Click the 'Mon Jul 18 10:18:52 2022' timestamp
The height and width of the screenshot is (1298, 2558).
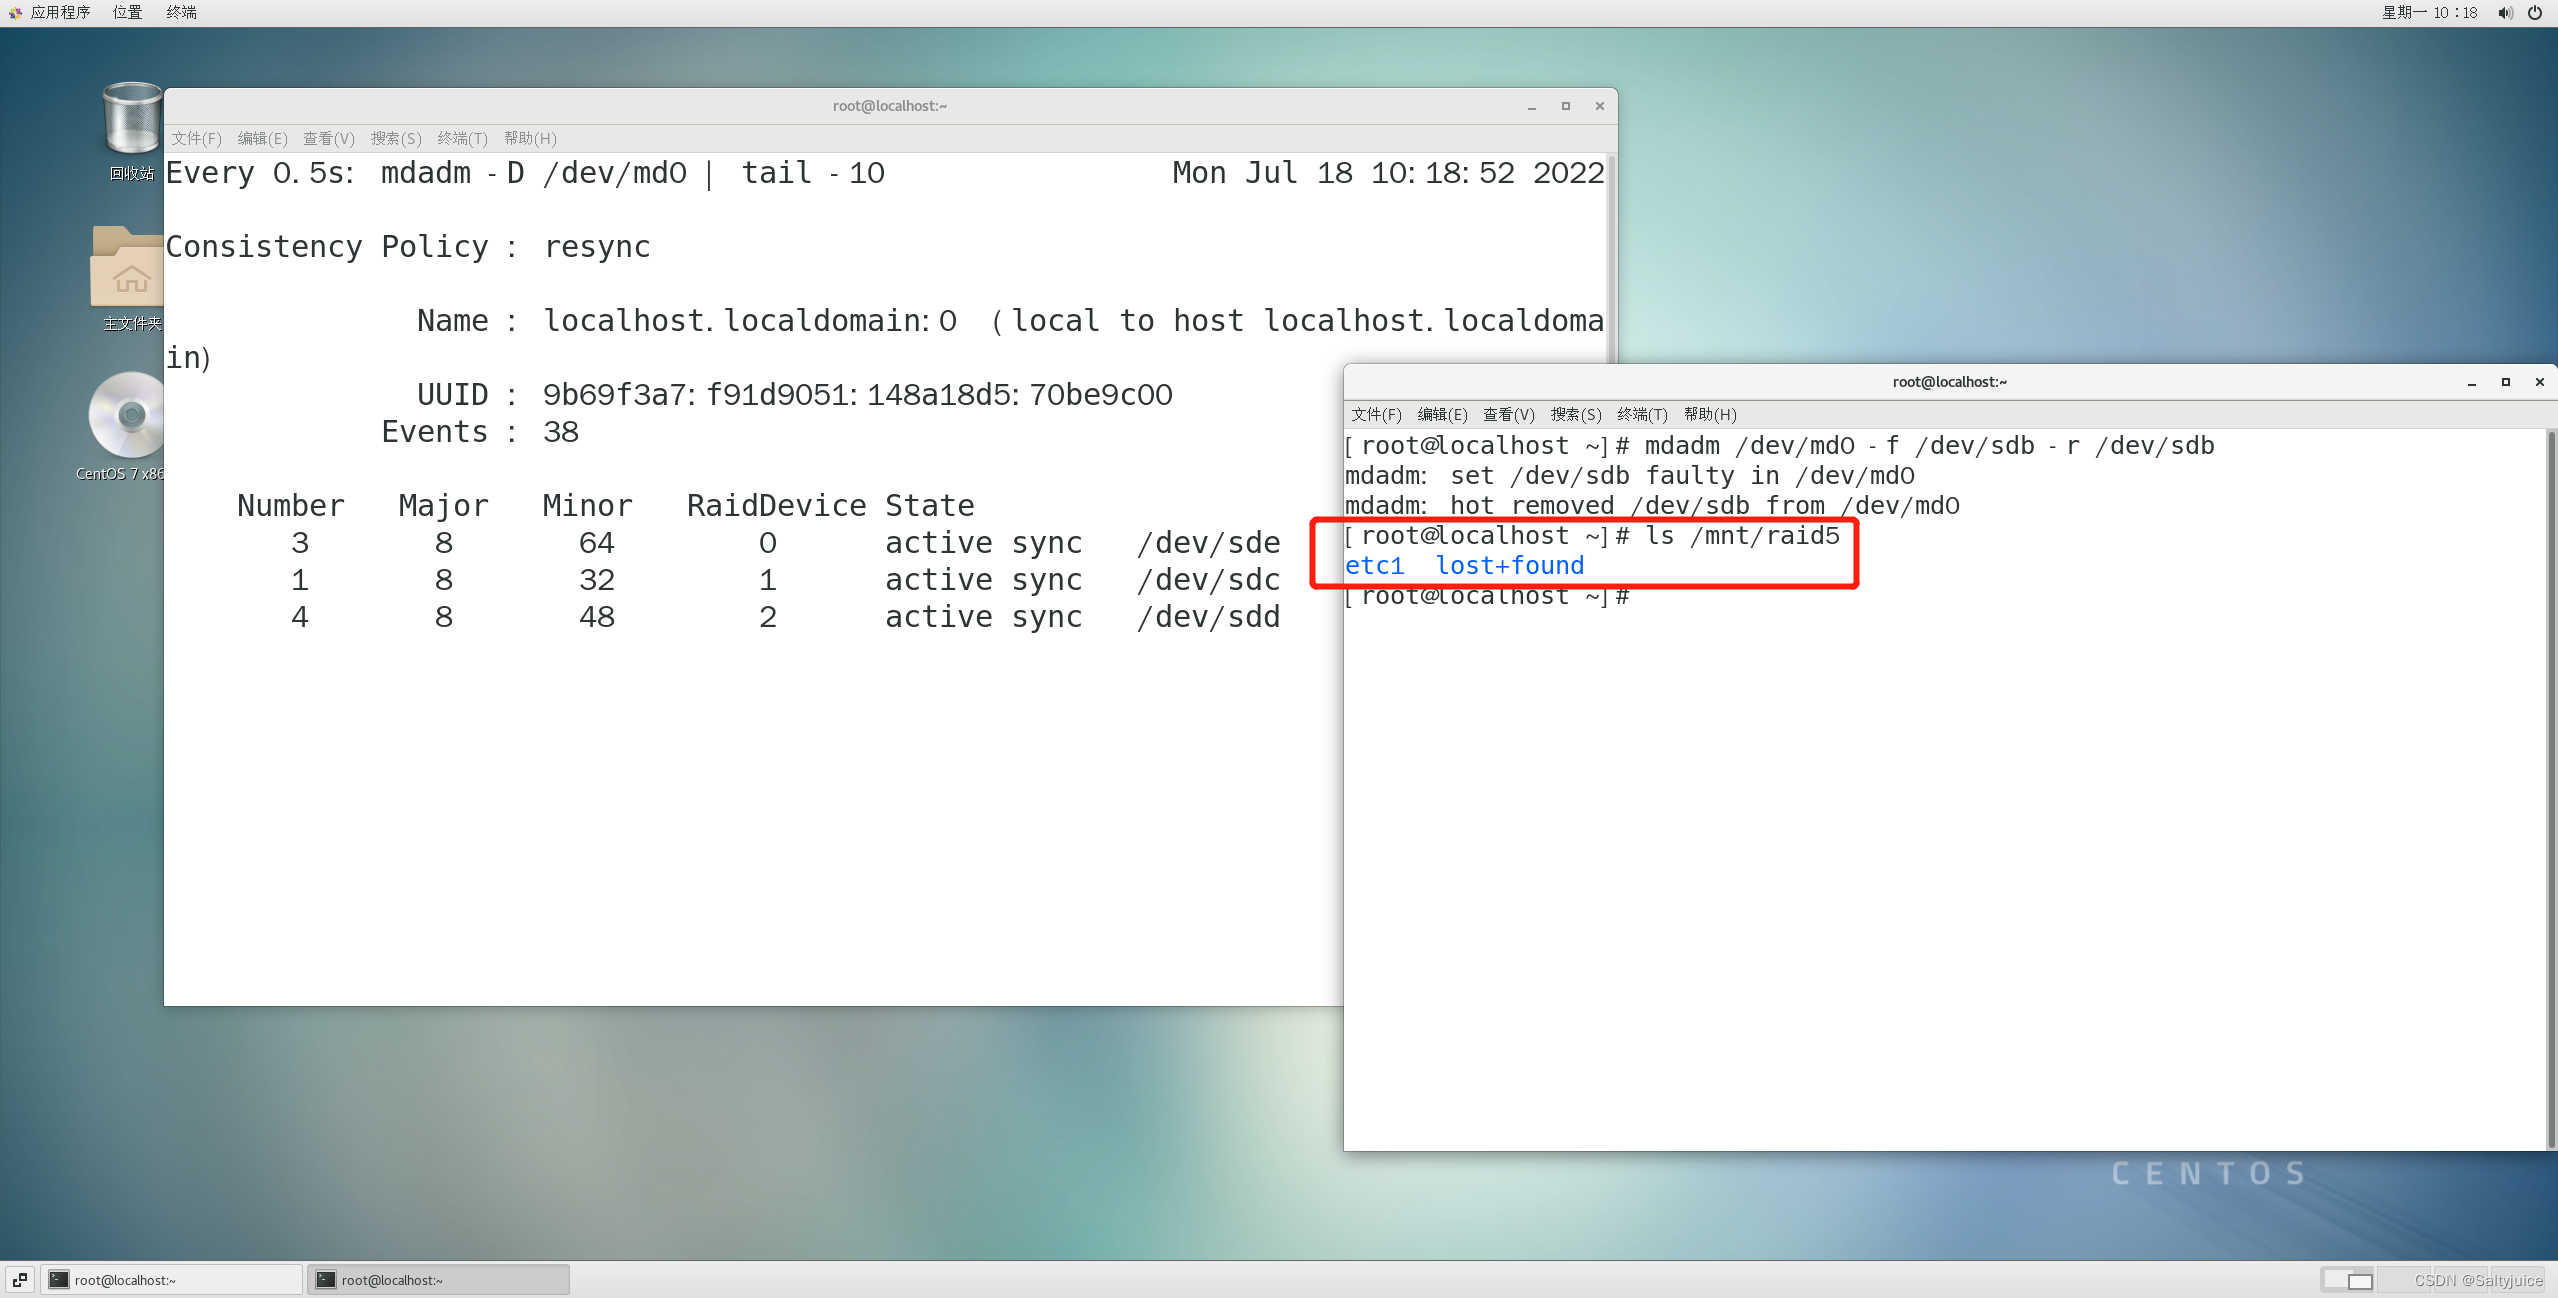click(x=1388, y=173)
